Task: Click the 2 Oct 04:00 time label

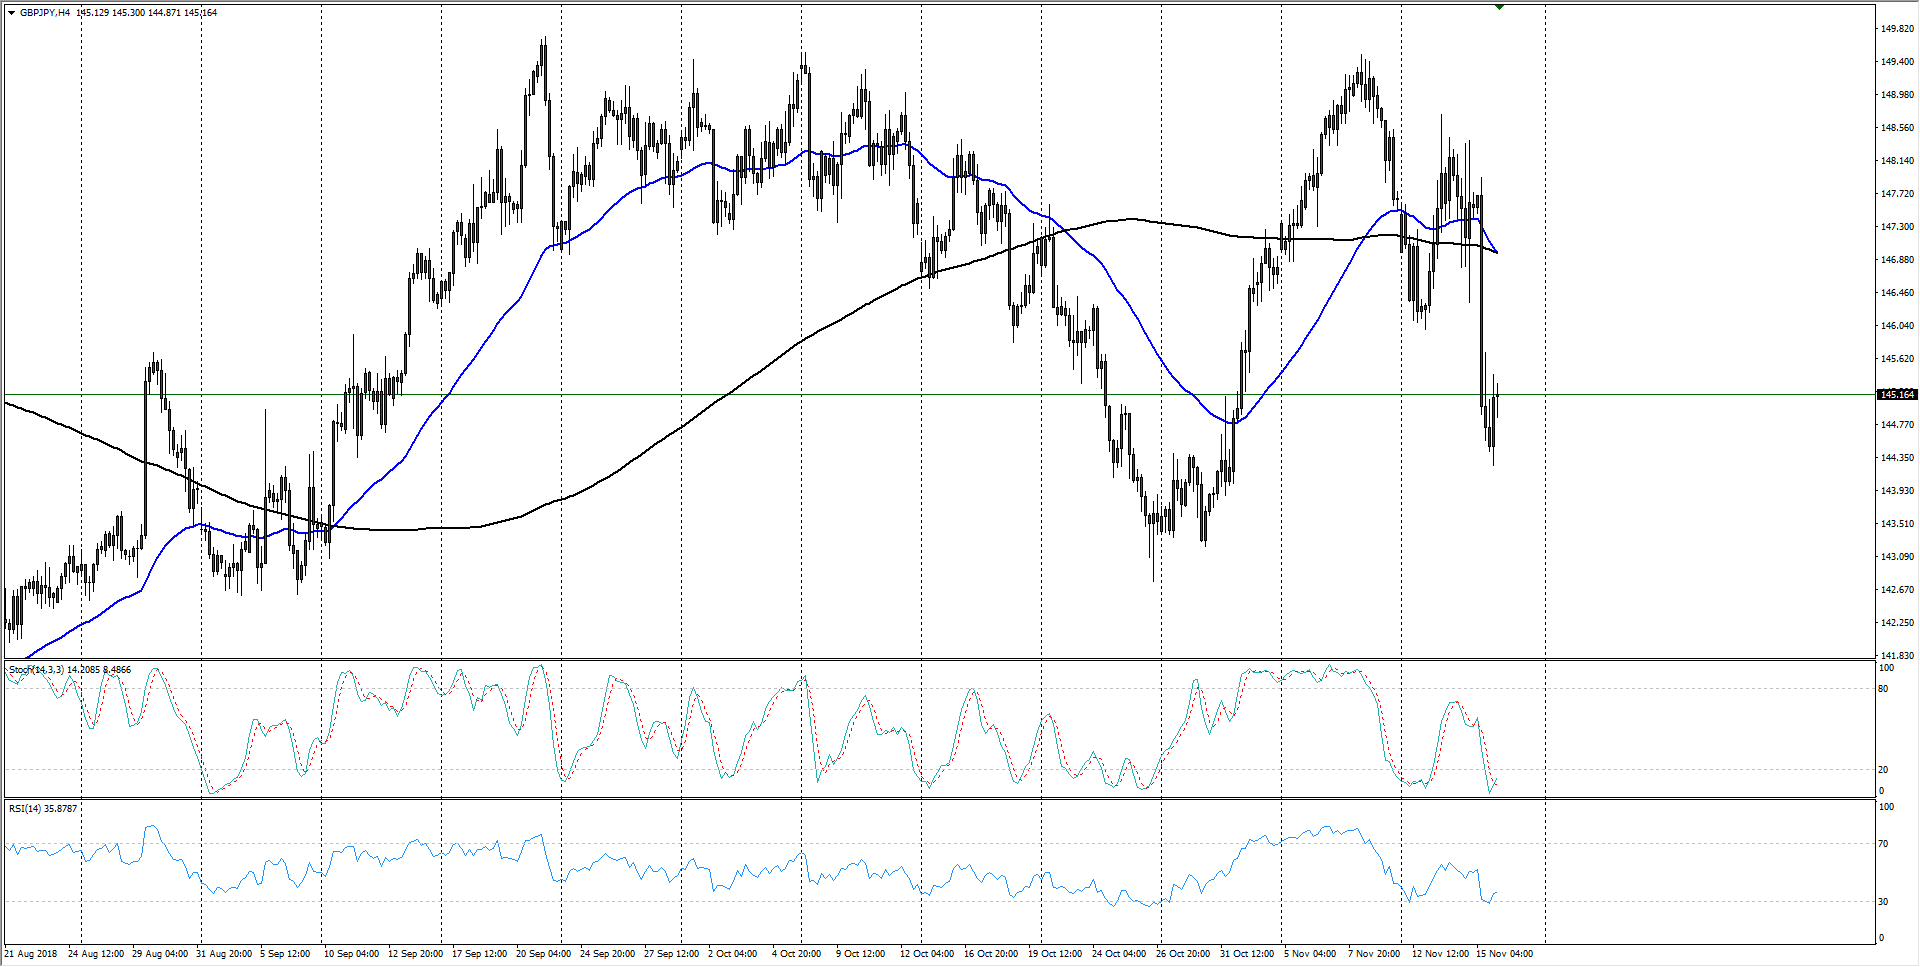Action: tap(733, 953)
